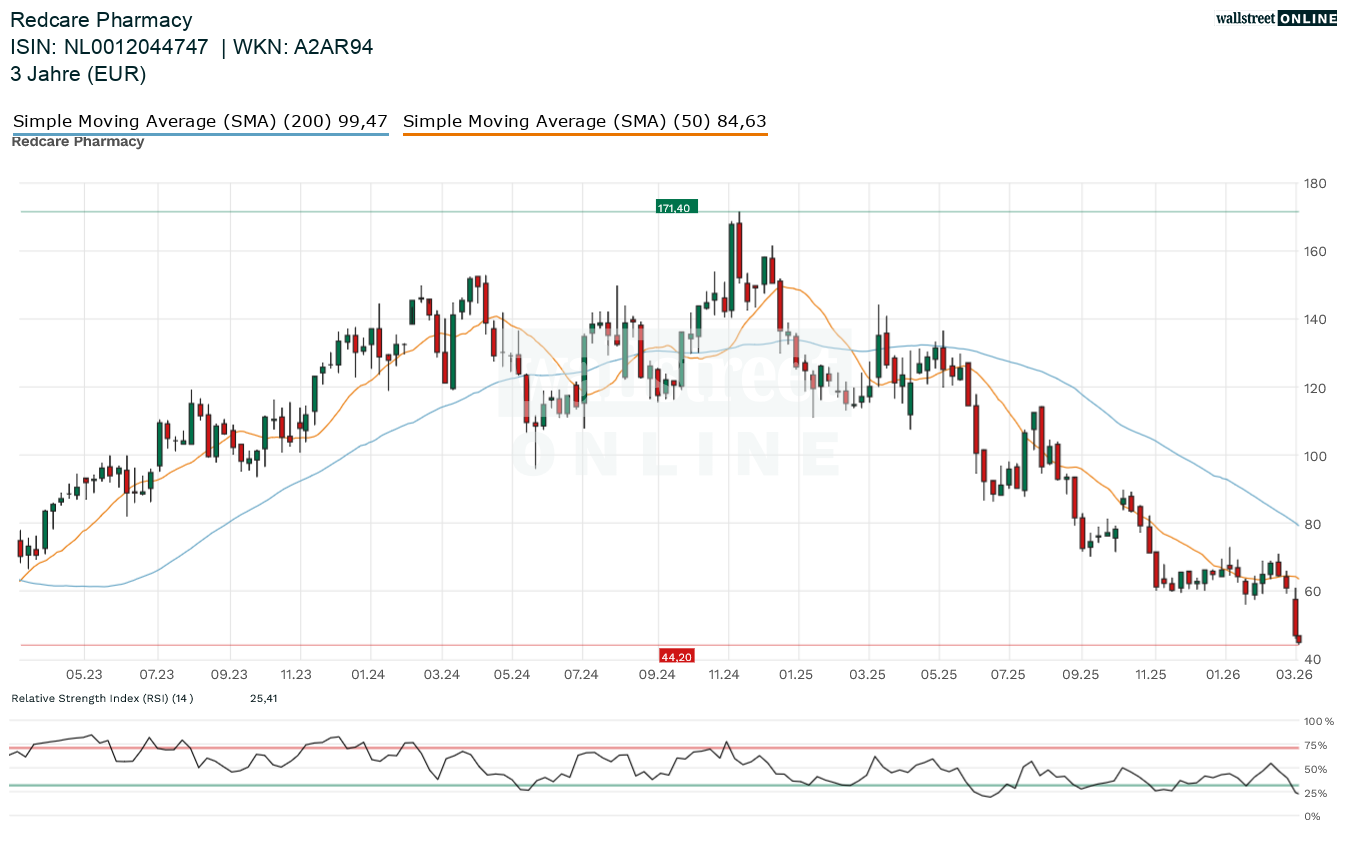Click the Redcare Pharmacy chart title

[101, 20]
